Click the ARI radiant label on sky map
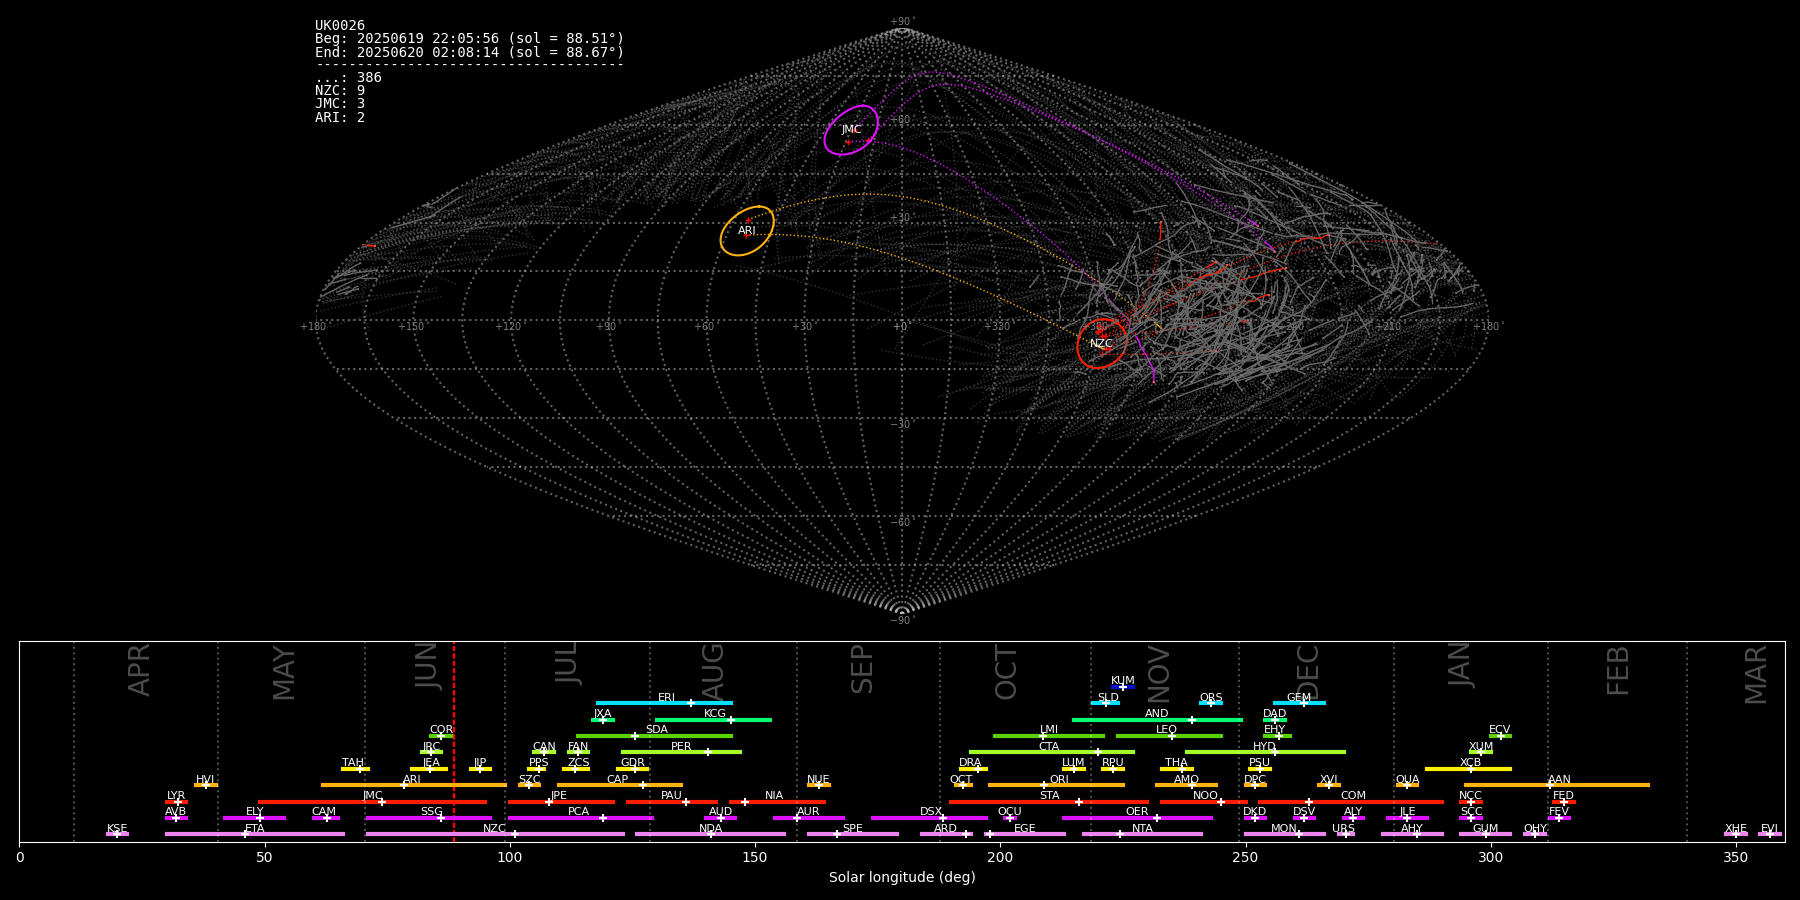The width and height of the screenshot is (1800, 900). click(747, 231)
